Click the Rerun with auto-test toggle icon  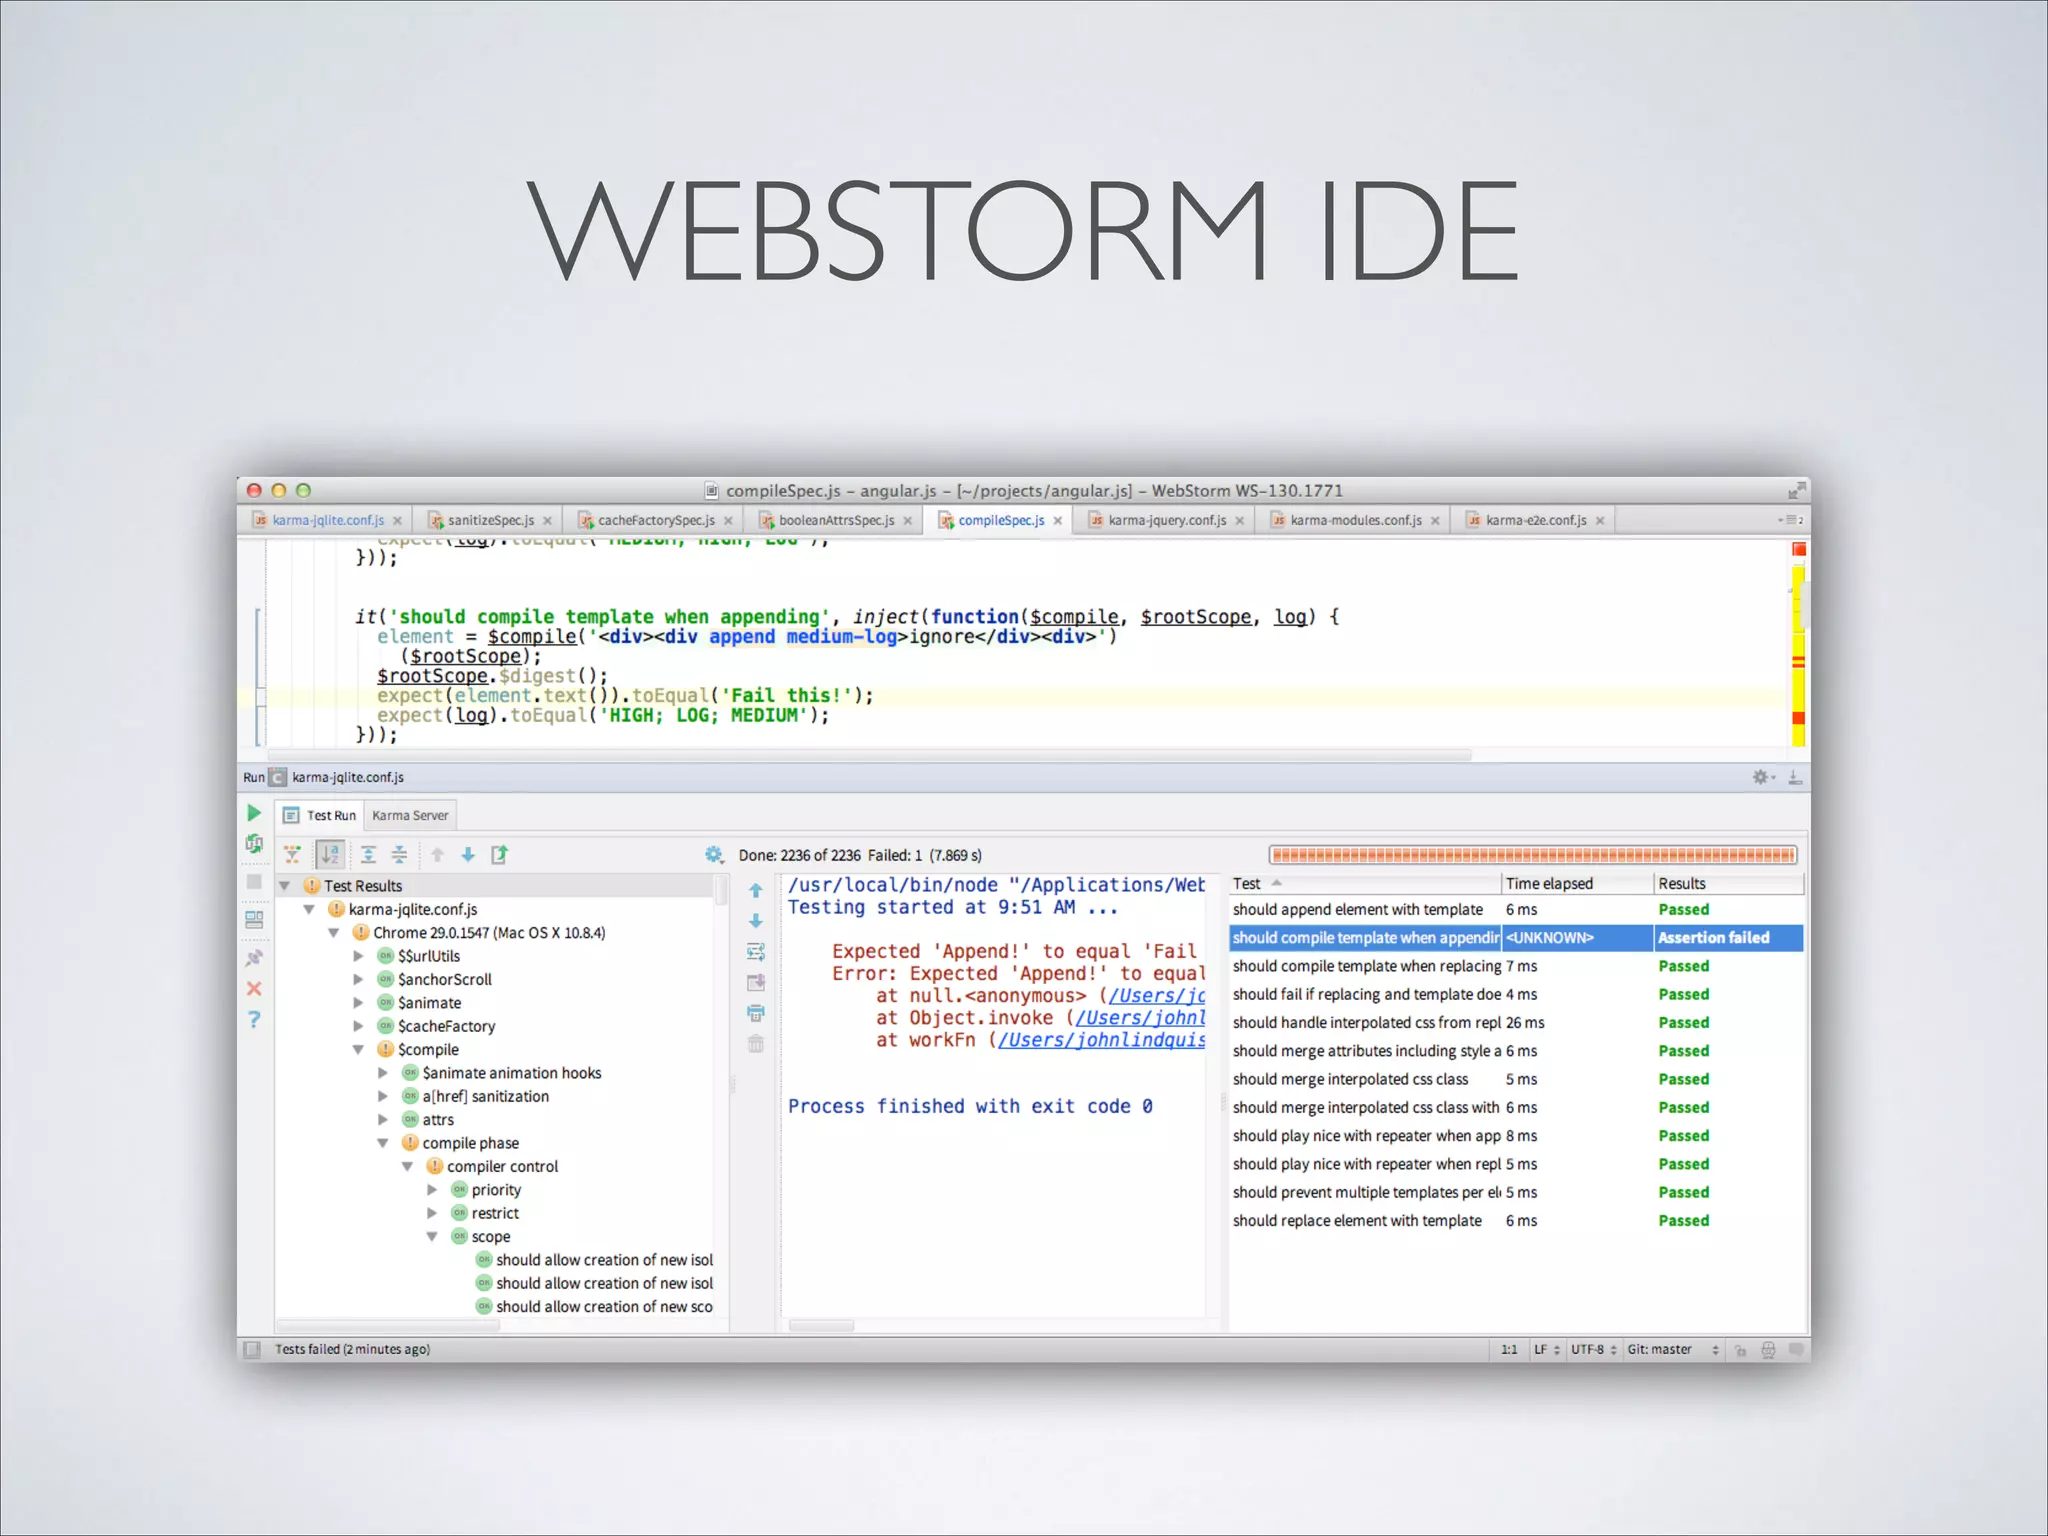coord(254,844)
